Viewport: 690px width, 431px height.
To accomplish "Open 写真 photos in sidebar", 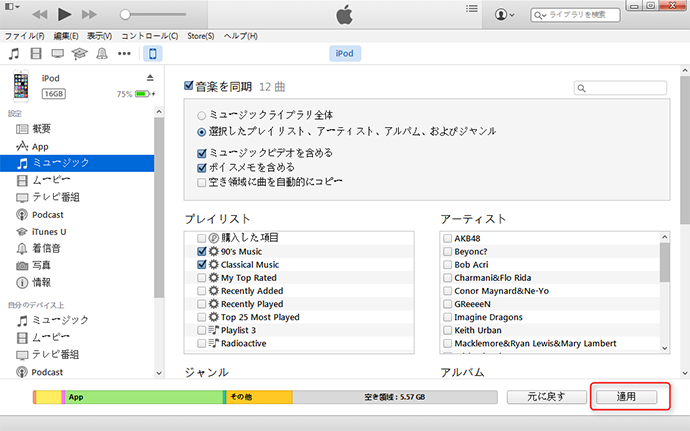I will (77, 265).
